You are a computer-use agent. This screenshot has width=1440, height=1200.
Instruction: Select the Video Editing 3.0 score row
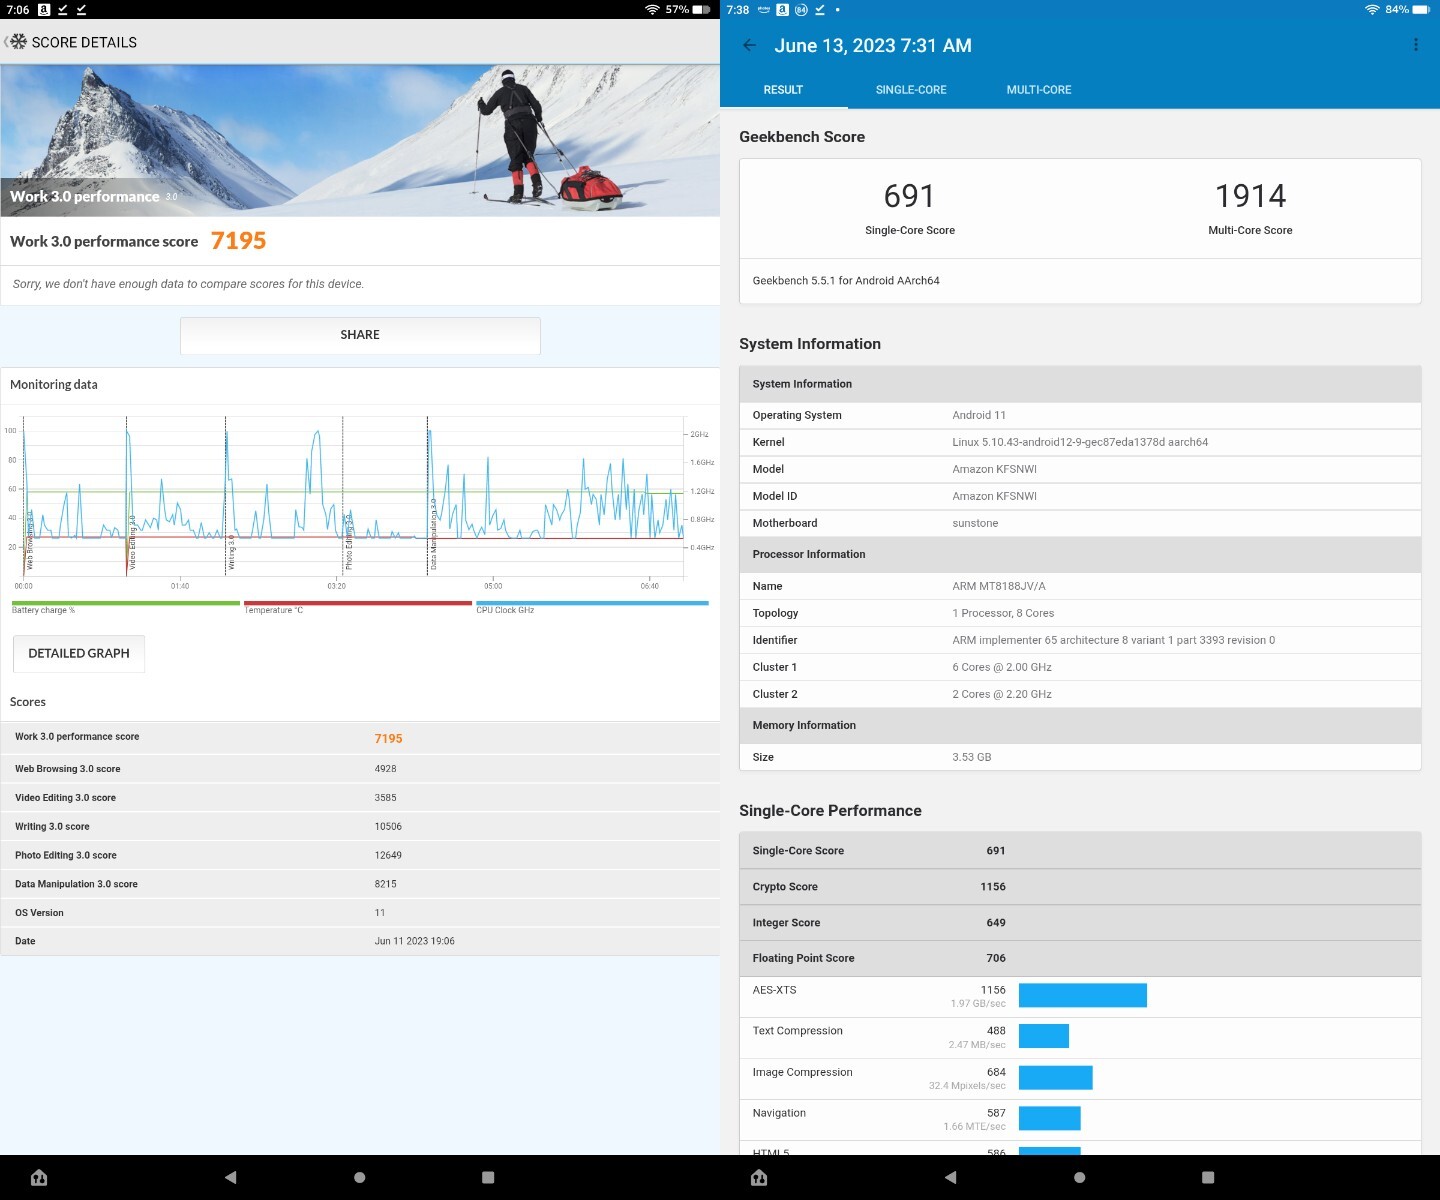tap(360, 798)
